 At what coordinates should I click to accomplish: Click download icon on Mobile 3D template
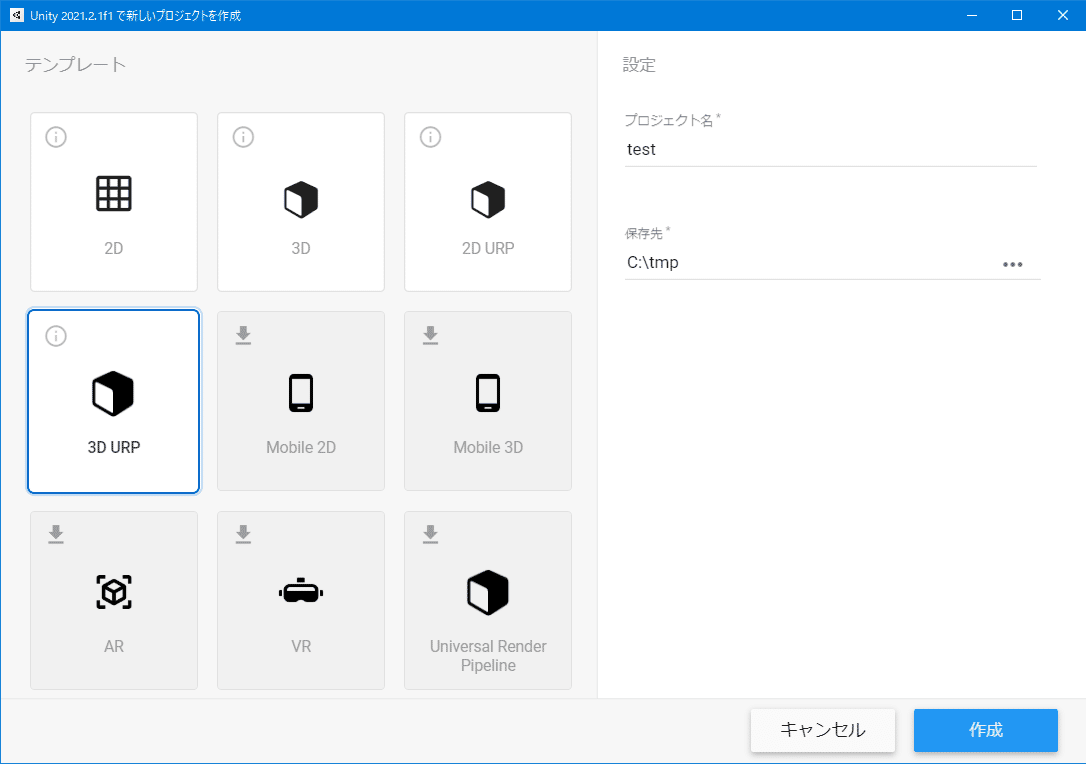pyautogui.click(x=430, y=335)
